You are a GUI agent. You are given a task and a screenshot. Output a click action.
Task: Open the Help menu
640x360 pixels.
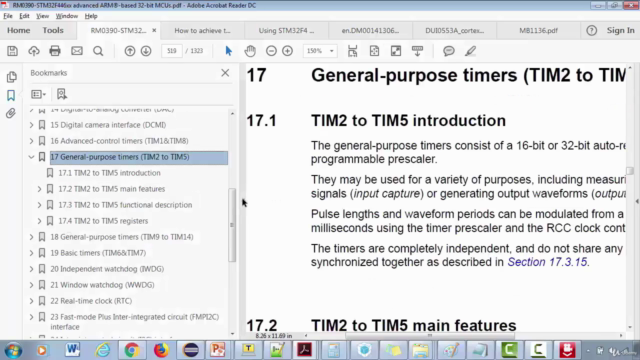point(91,16)
